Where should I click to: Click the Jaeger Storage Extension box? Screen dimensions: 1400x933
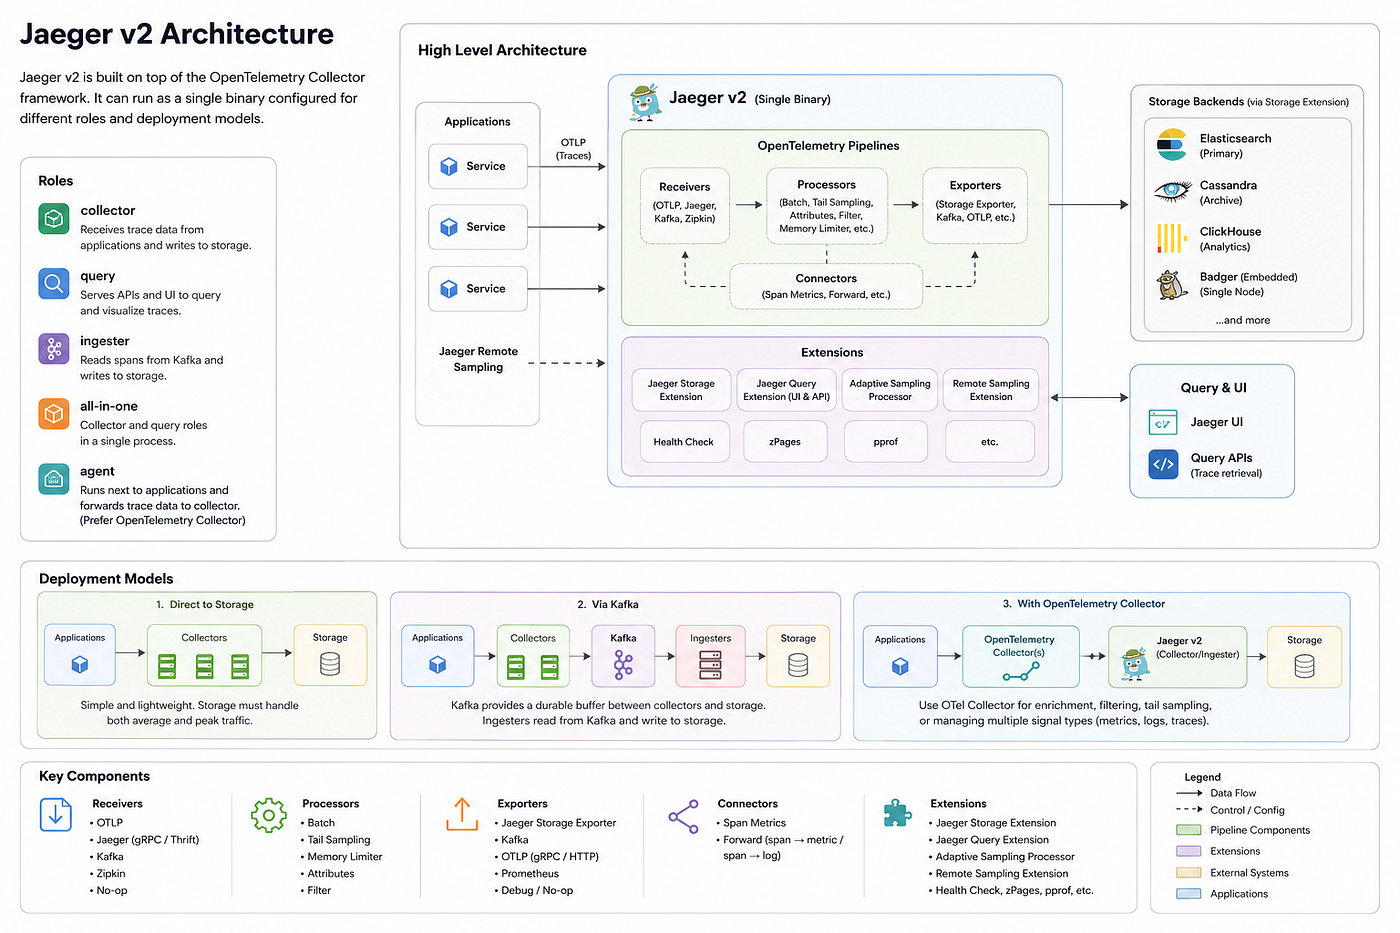(x=681, y=390)
